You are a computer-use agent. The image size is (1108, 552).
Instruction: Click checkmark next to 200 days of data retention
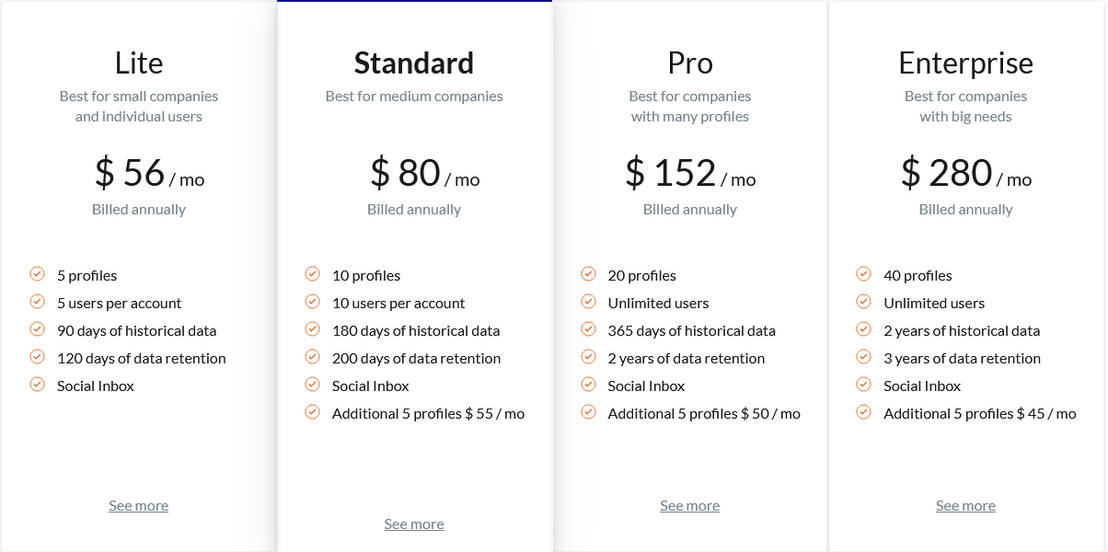[x=312, y=357]
